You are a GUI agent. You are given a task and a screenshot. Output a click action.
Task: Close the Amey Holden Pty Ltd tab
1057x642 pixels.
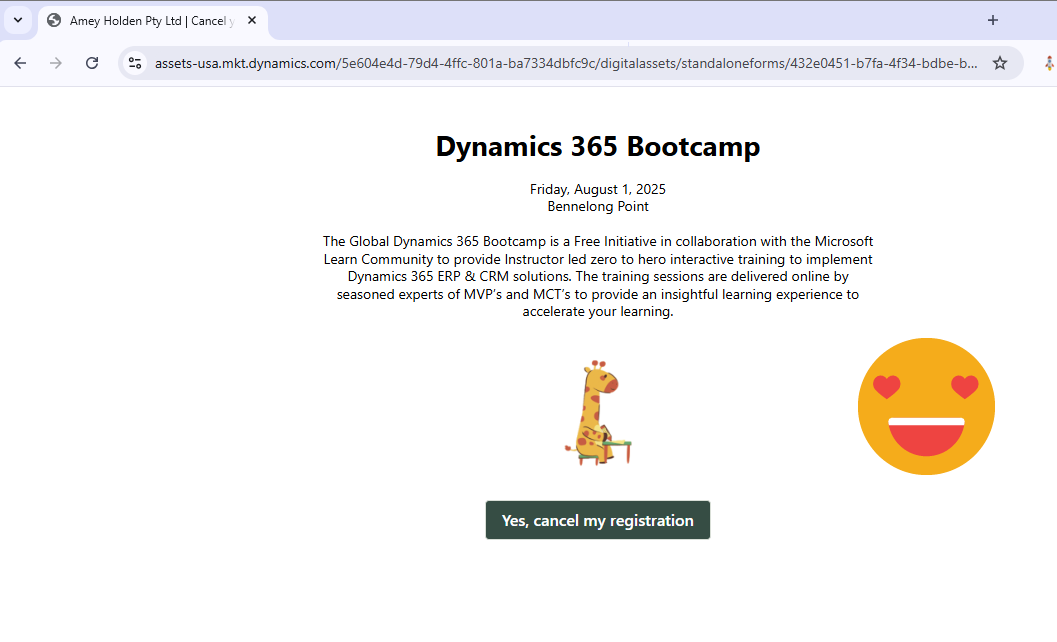[x=251, y=20]
